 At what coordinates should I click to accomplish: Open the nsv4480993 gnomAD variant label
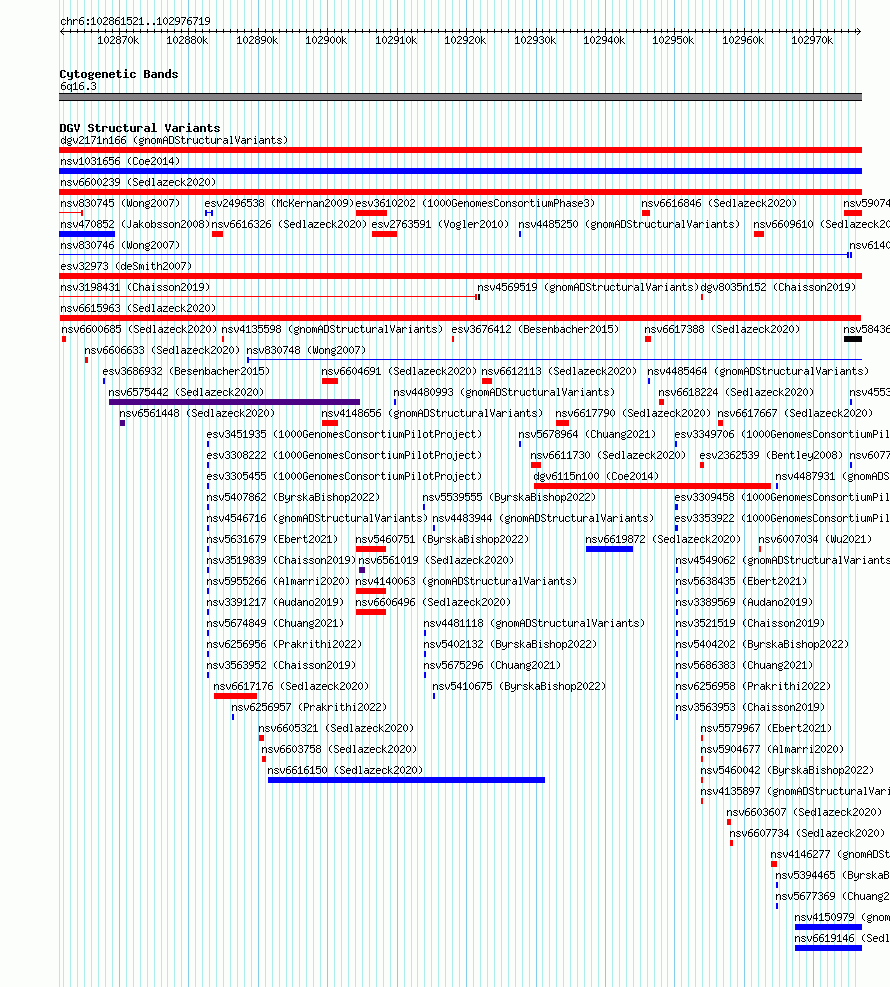point(504,392)
